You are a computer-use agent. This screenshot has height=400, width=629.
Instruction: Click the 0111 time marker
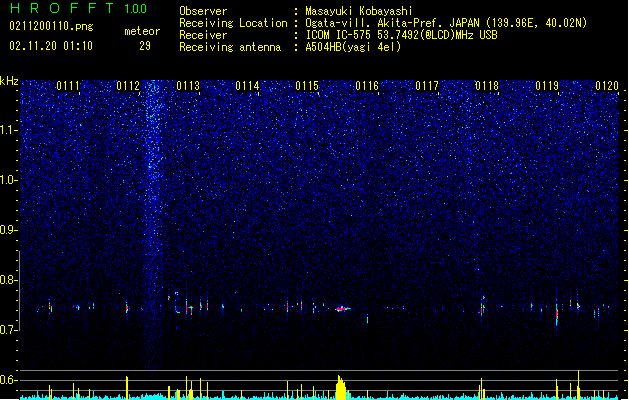(x=68, y=86)
